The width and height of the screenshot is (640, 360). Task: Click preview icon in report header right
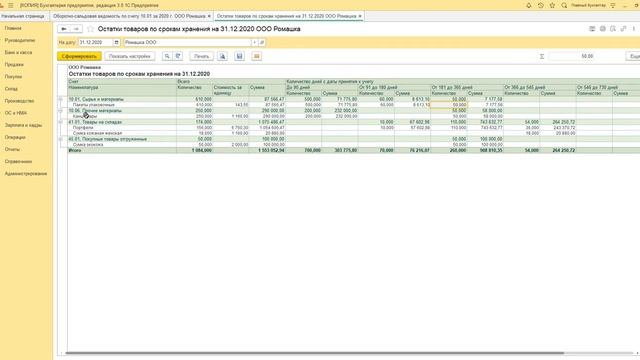(613, 29)
